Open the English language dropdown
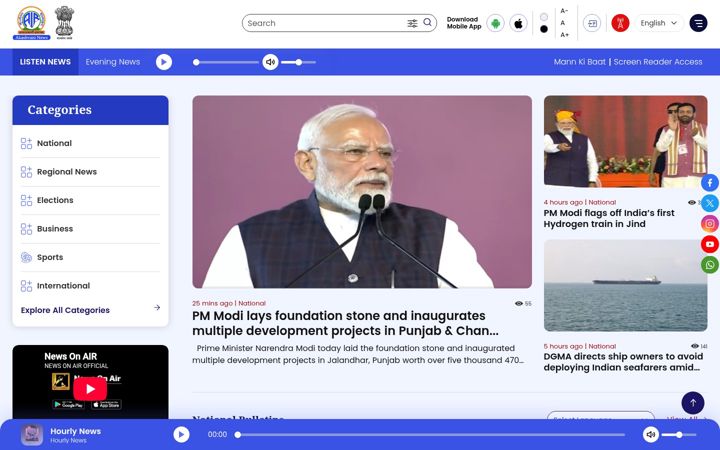This screenshot has height=450, width=720. pos(659,23)
